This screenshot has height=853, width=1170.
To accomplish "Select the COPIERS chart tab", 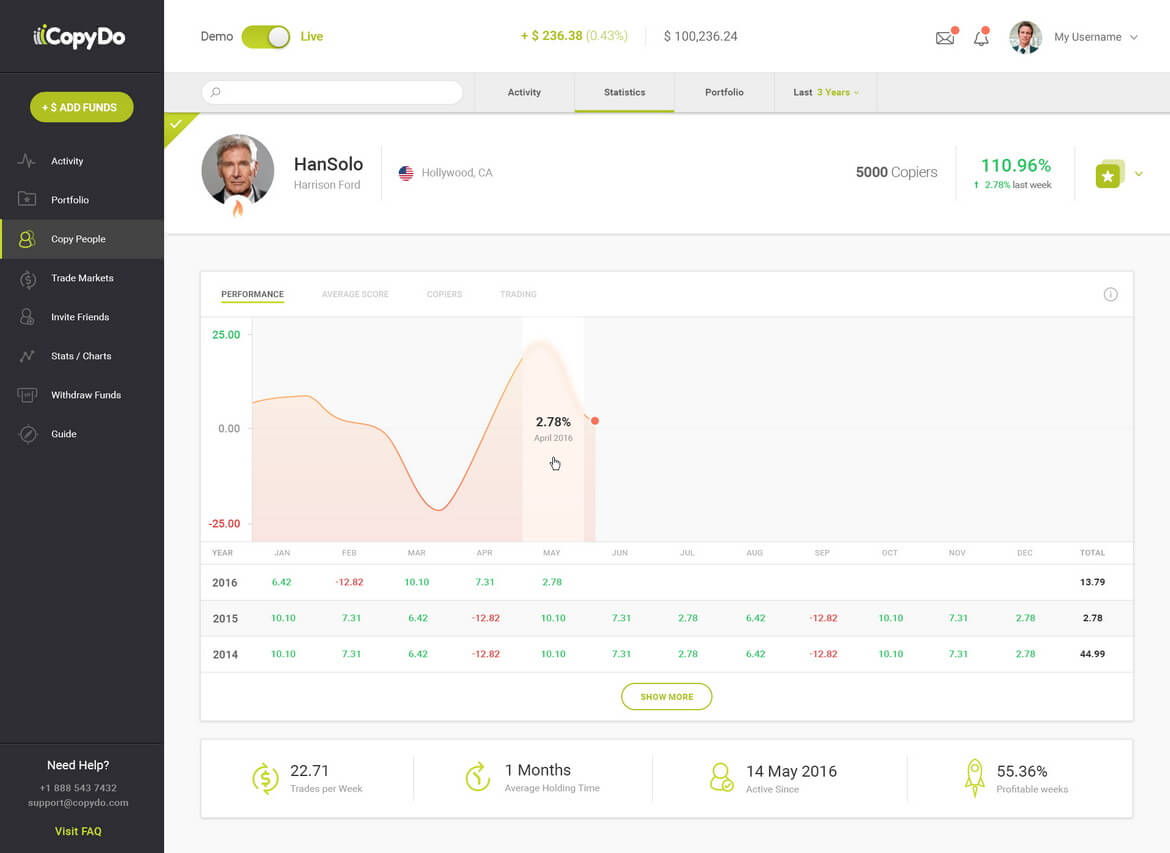I will pos(445,294).
